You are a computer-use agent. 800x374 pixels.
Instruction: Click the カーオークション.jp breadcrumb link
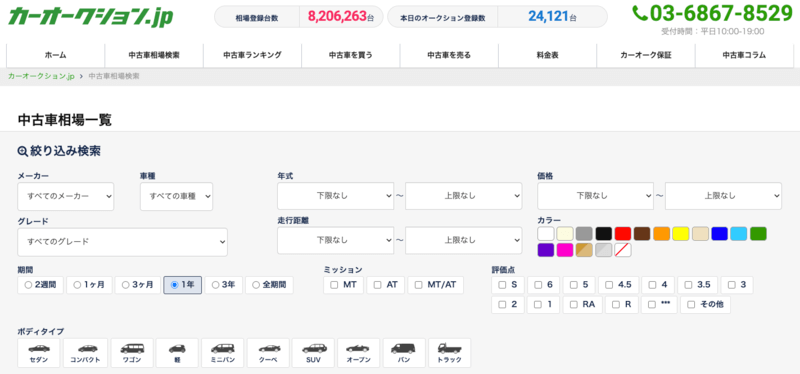[41, 76]
